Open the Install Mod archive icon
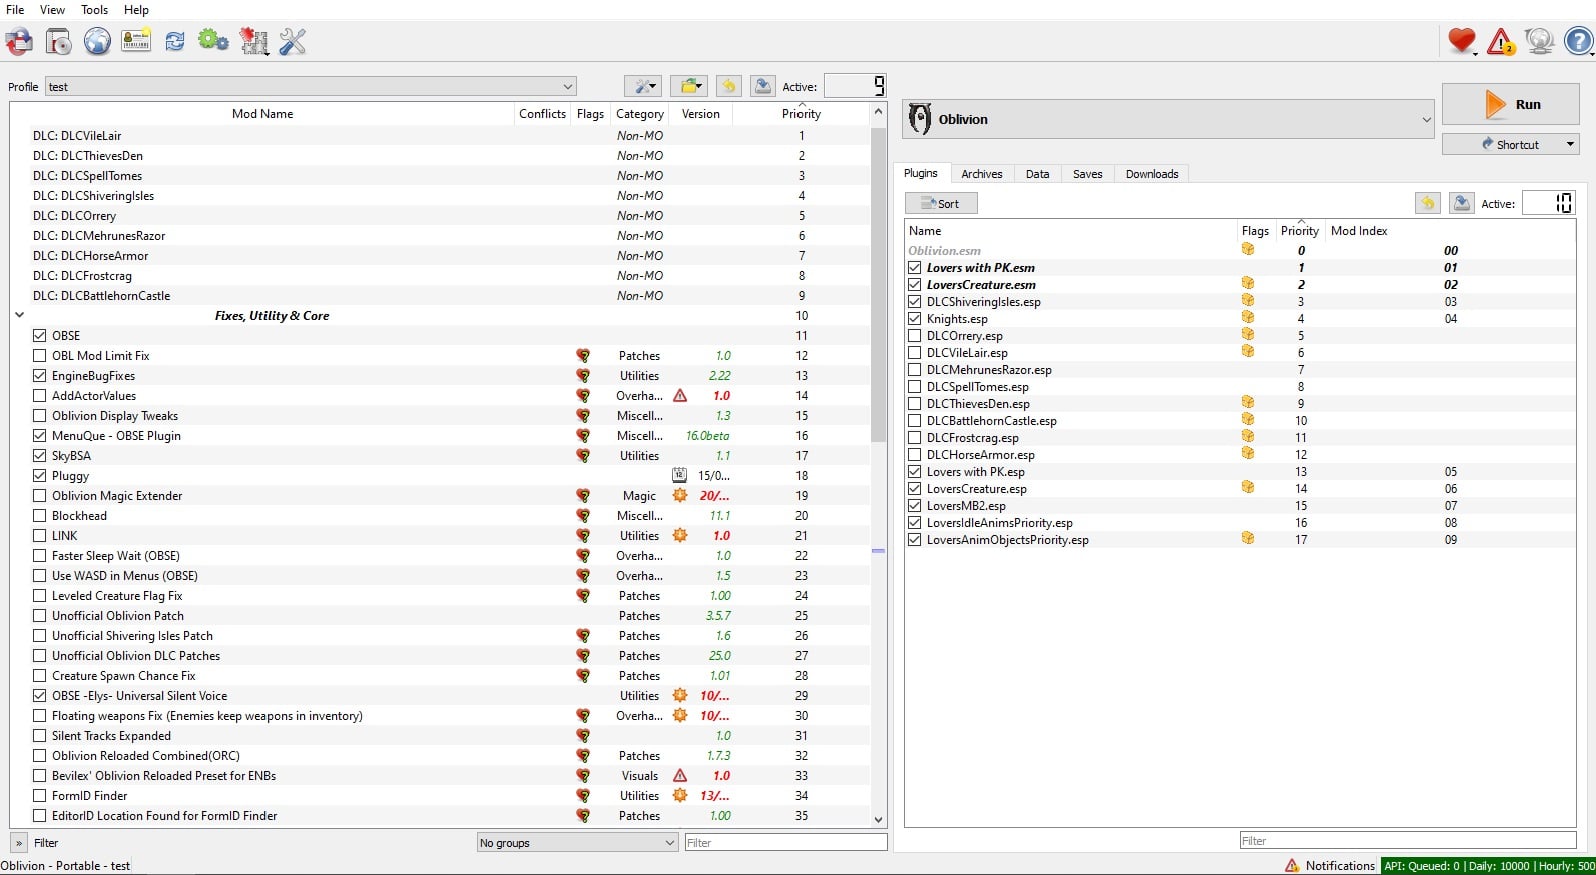The image size is (1596, 875). pyautogui.click(x=58, y=41)
